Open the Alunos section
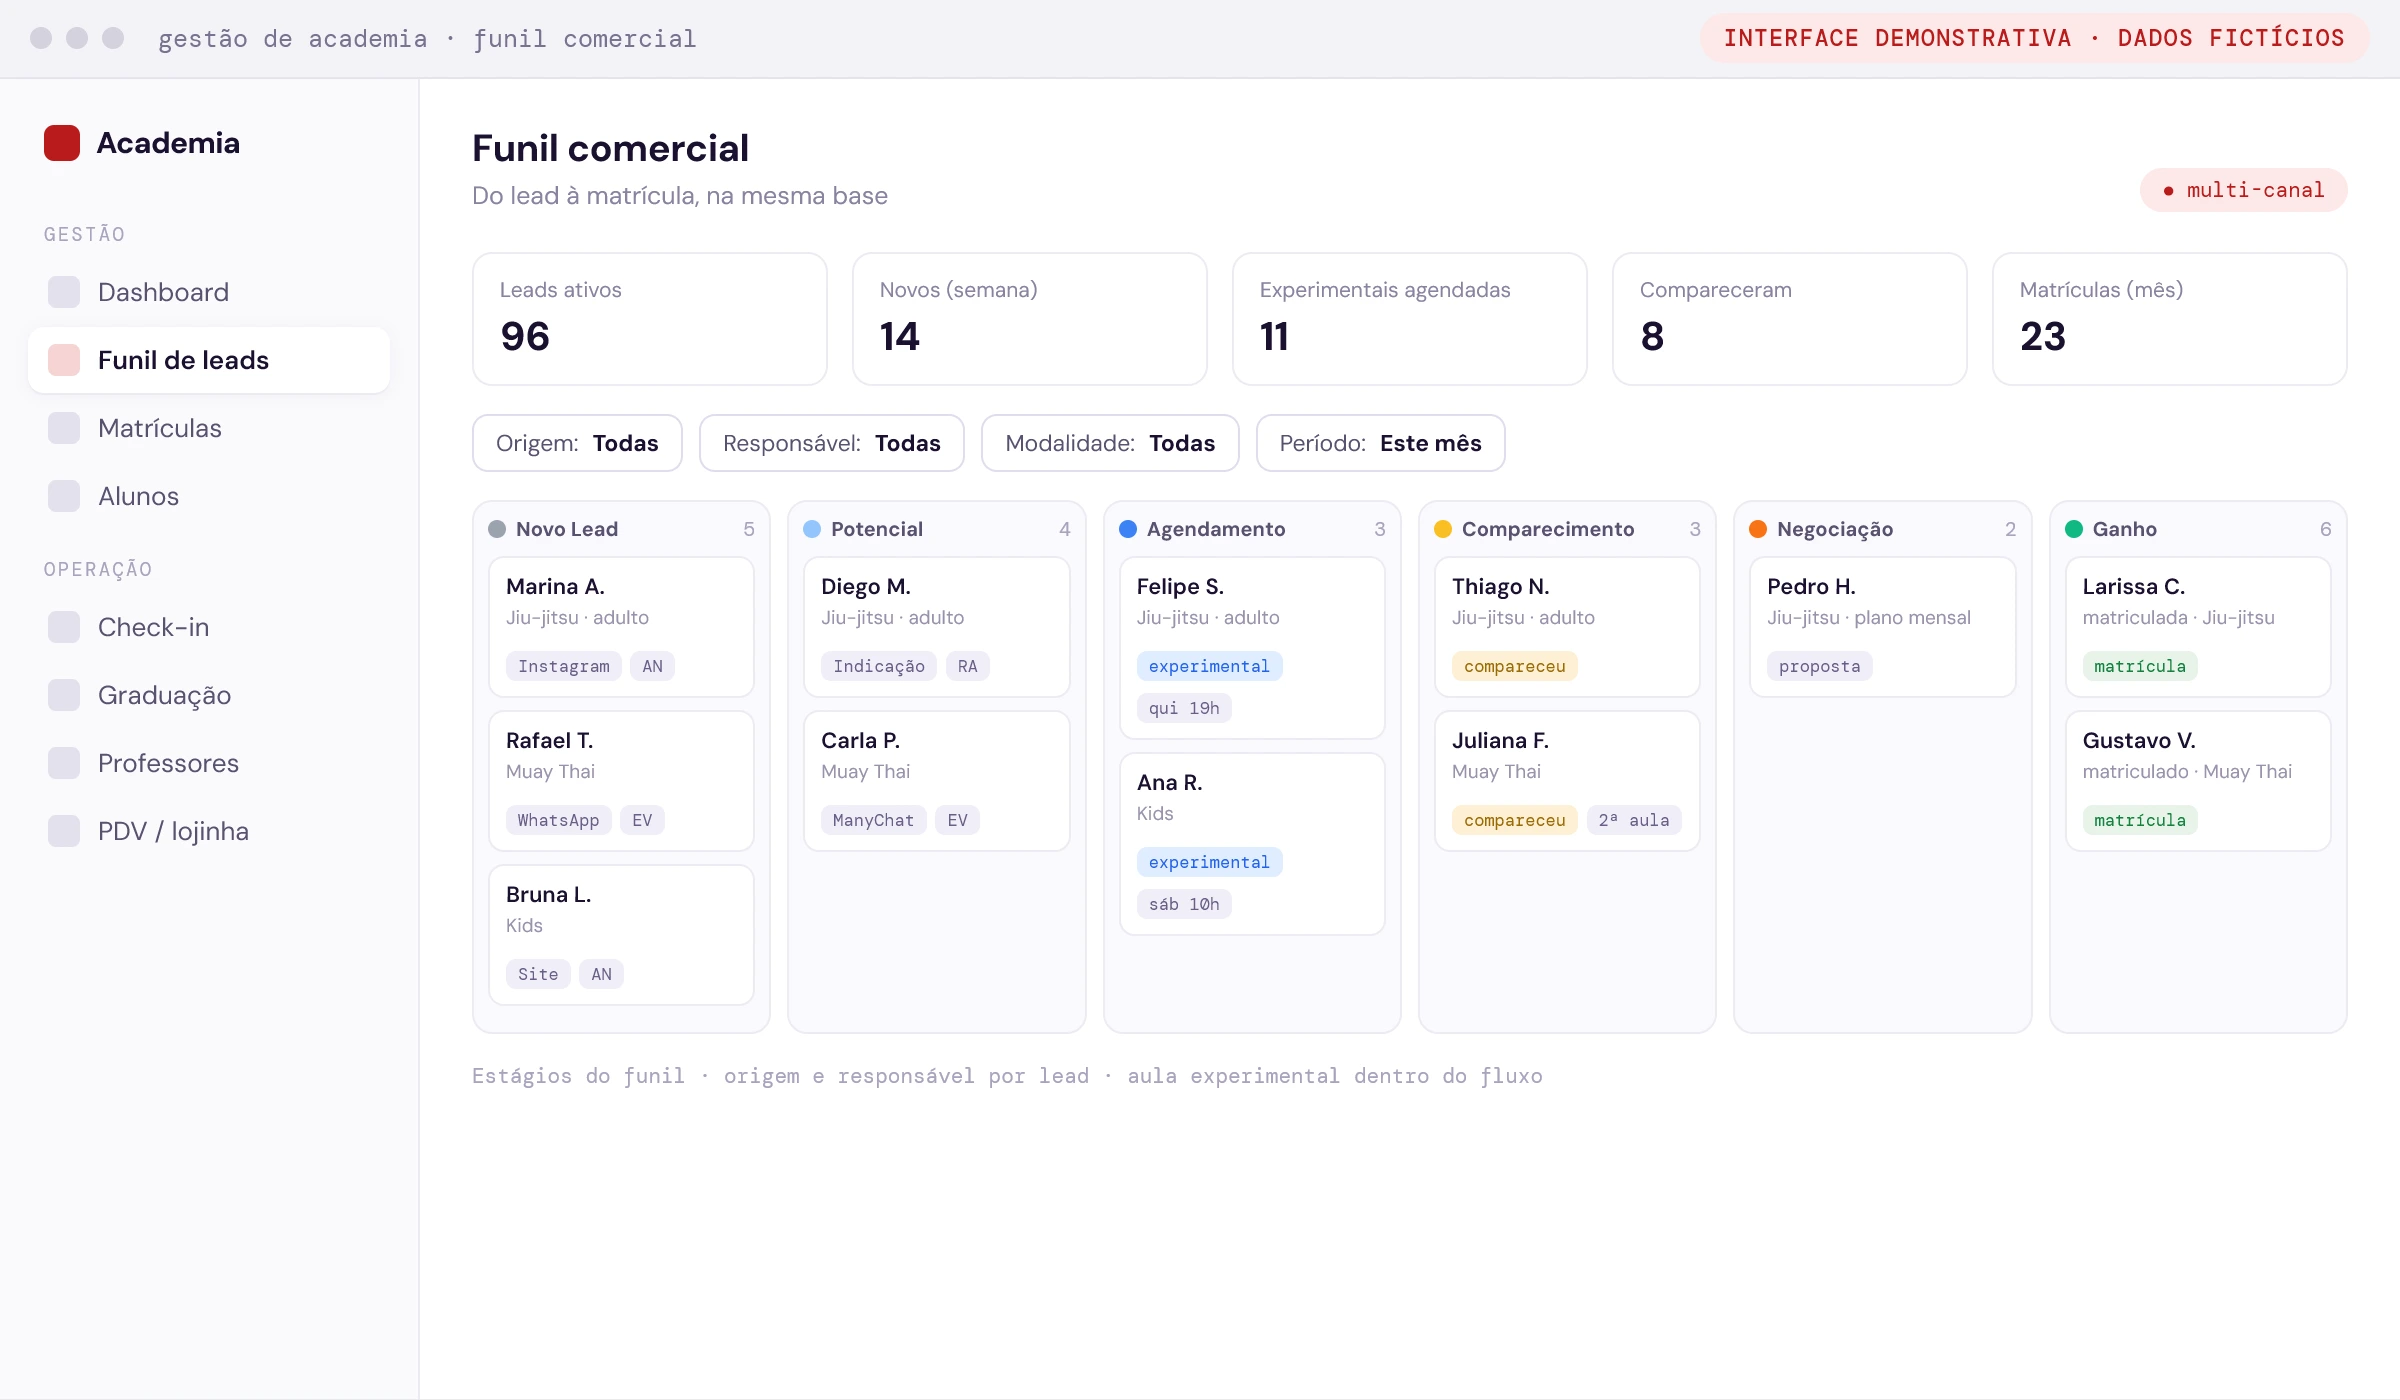 pos(209,496)
